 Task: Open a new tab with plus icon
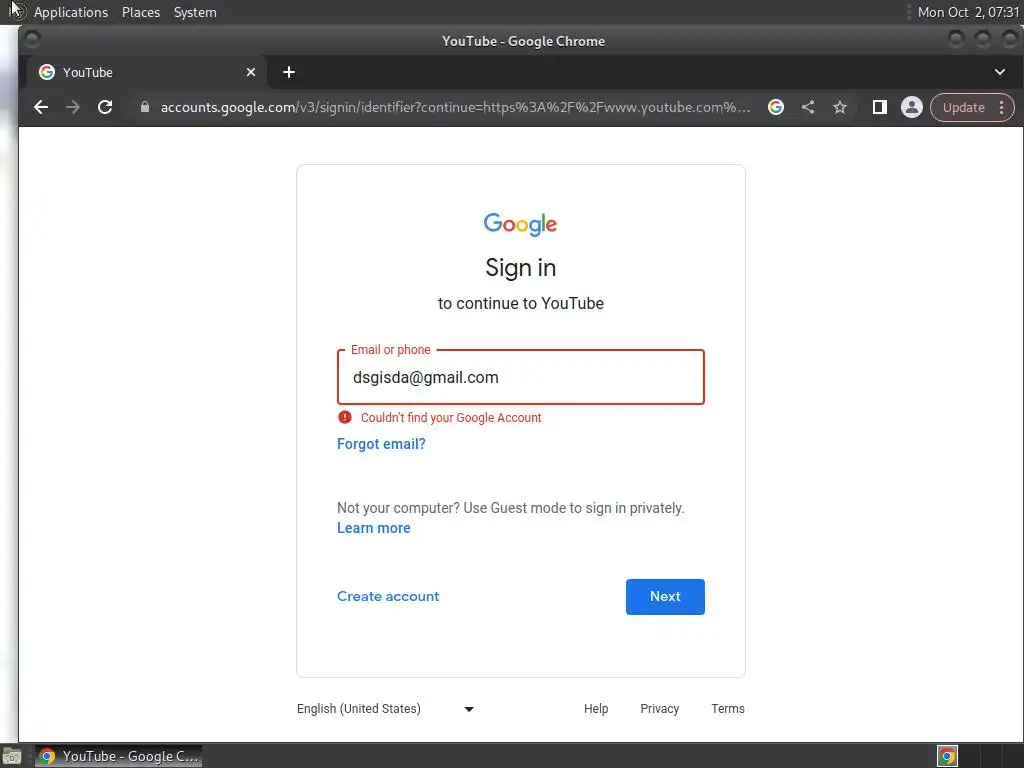pos(289,72)
